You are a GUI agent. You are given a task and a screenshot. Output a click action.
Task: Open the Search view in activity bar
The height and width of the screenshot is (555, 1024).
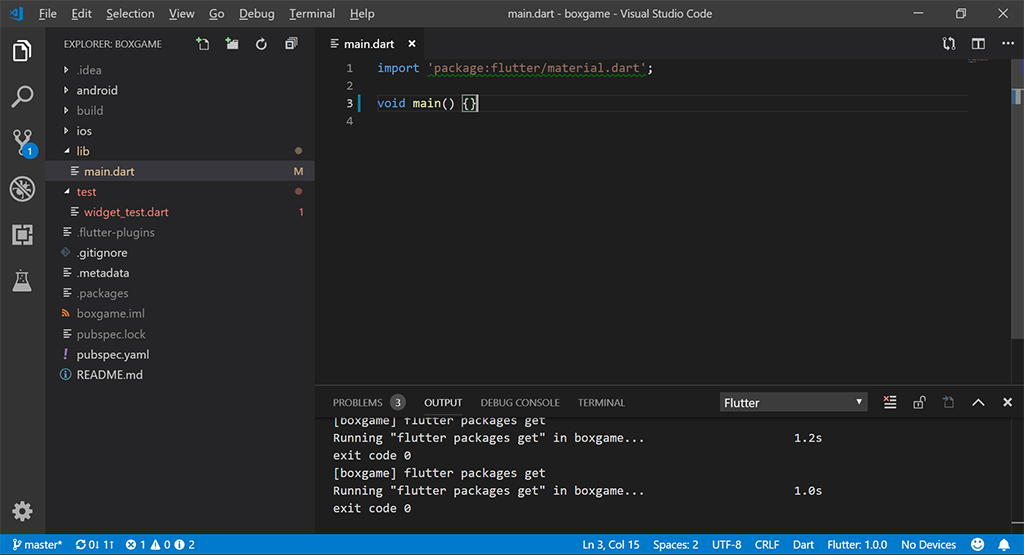[22, 97]
